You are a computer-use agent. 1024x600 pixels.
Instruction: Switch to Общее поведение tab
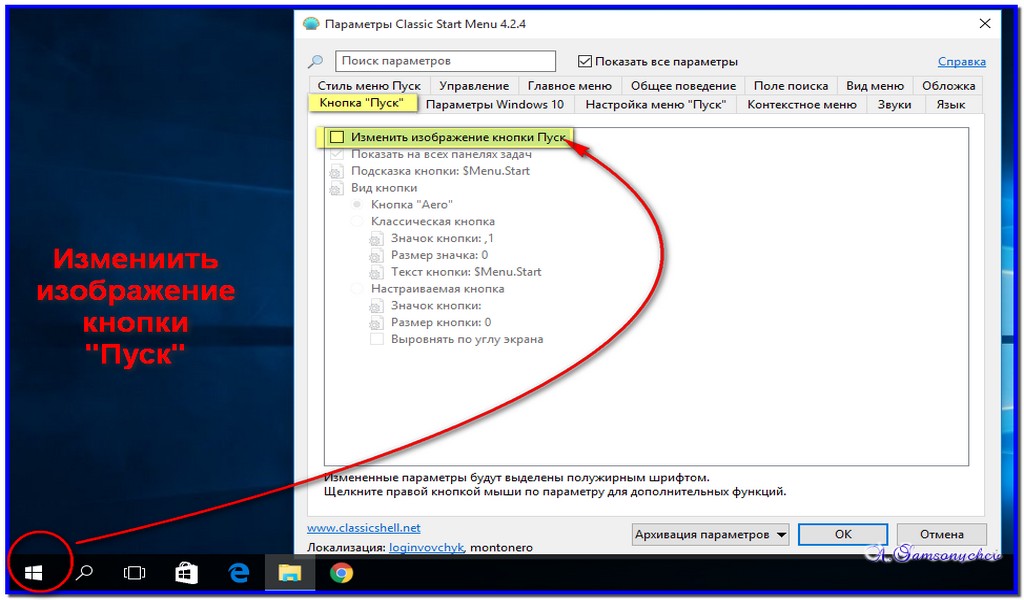coord(683,86)
